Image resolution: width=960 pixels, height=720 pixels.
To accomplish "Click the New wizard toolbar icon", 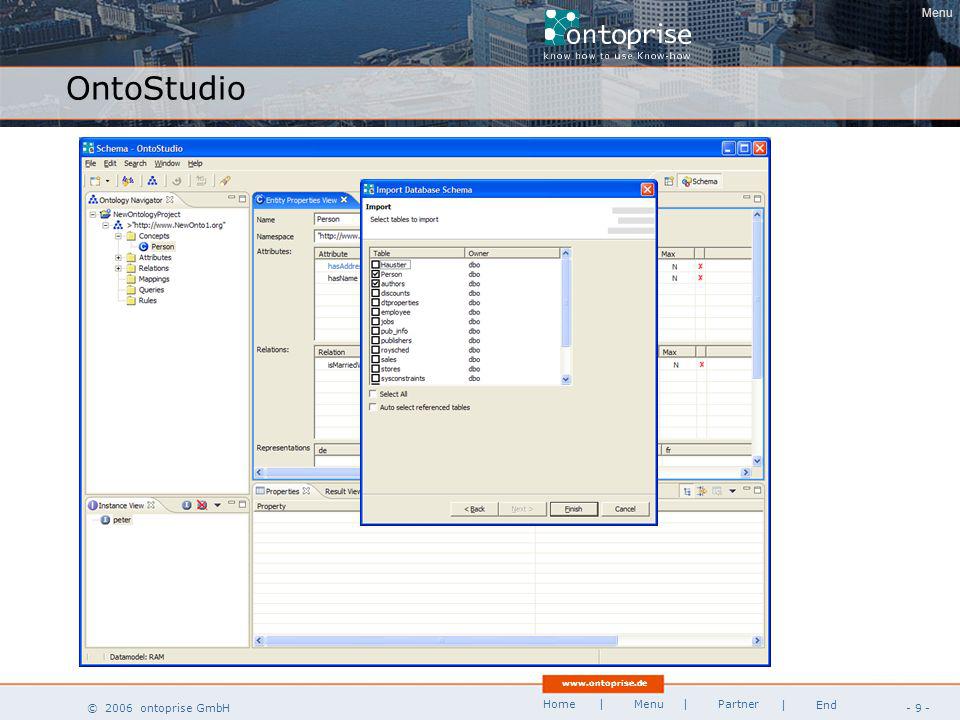I will [95, 181].
